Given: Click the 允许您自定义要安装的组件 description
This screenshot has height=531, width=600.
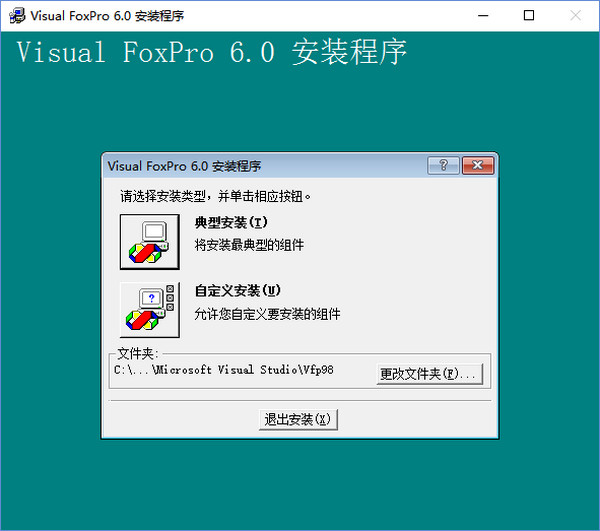Looking at the screenshot, I should pos(267,314).
